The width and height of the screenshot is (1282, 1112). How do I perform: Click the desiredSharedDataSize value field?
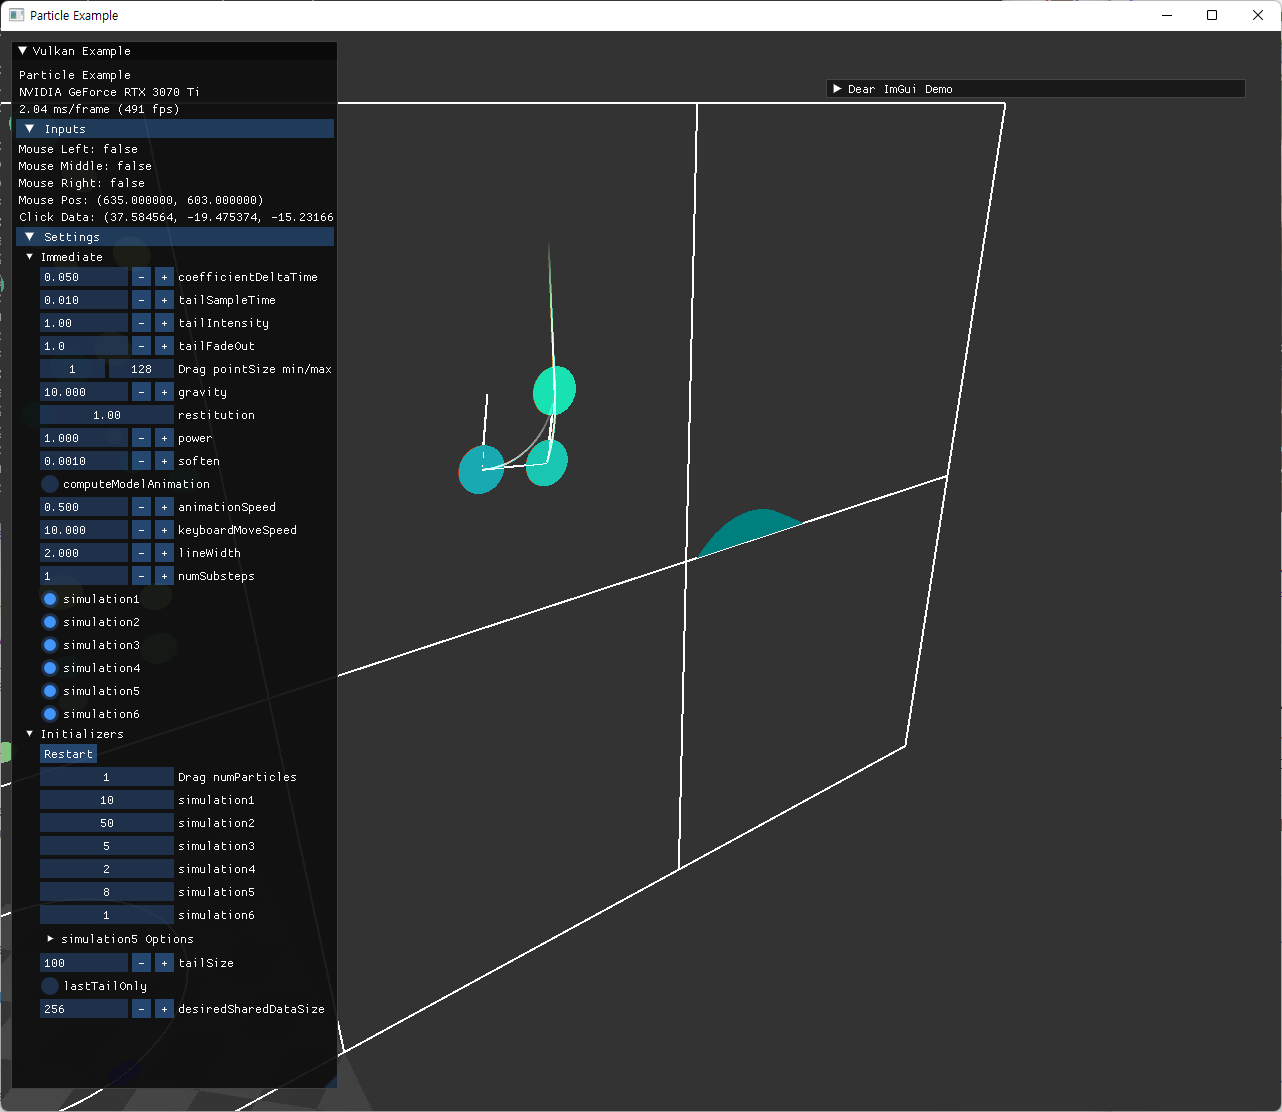click(x=84, y=1009)
